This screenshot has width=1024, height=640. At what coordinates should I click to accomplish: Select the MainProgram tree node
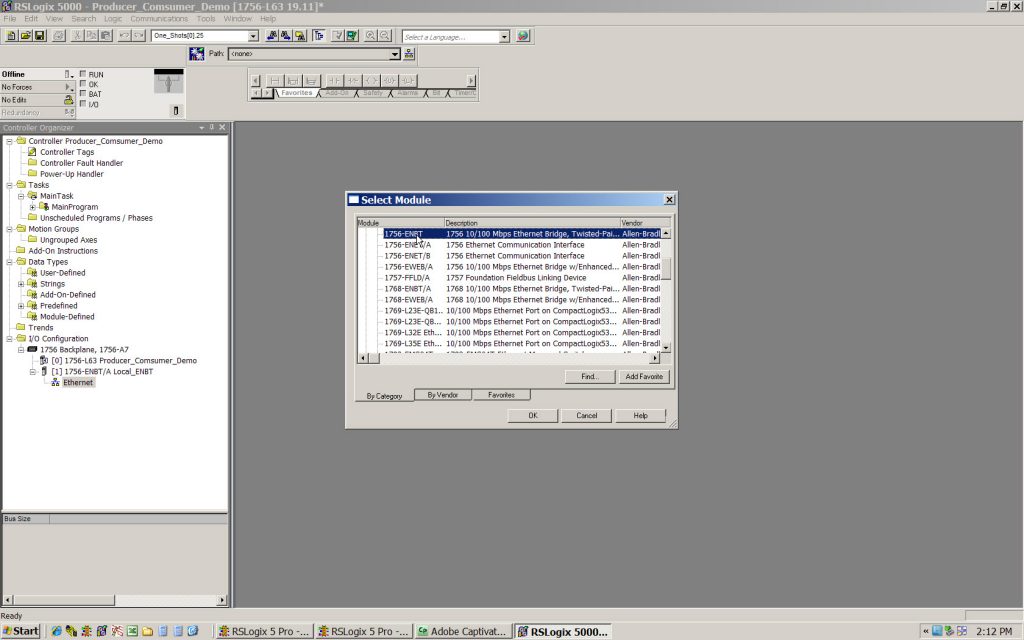[74, 207]
